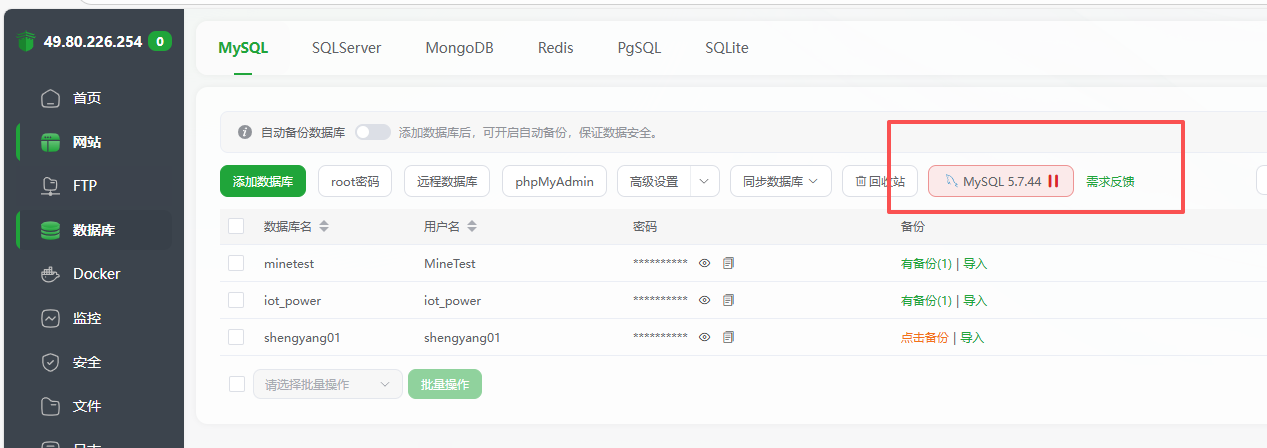Show password for iot_power database
The image size is (1267, 448).
click(x=704, y=300)
